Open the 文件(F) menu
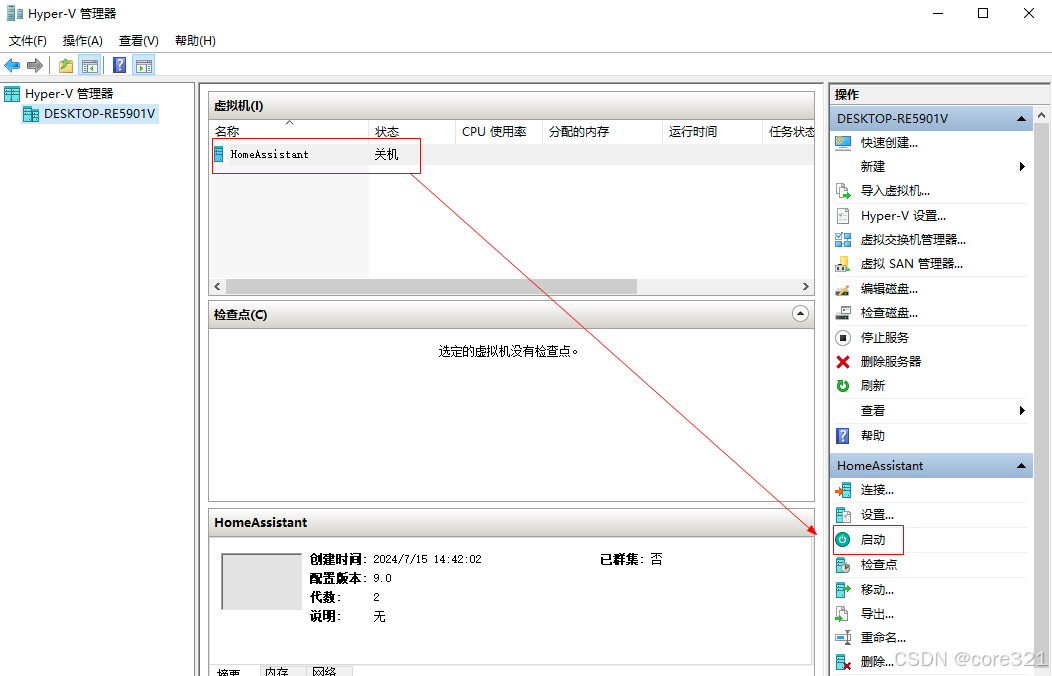The height and width of the screenshot is (676, 1052). click(x=28, y=40)
